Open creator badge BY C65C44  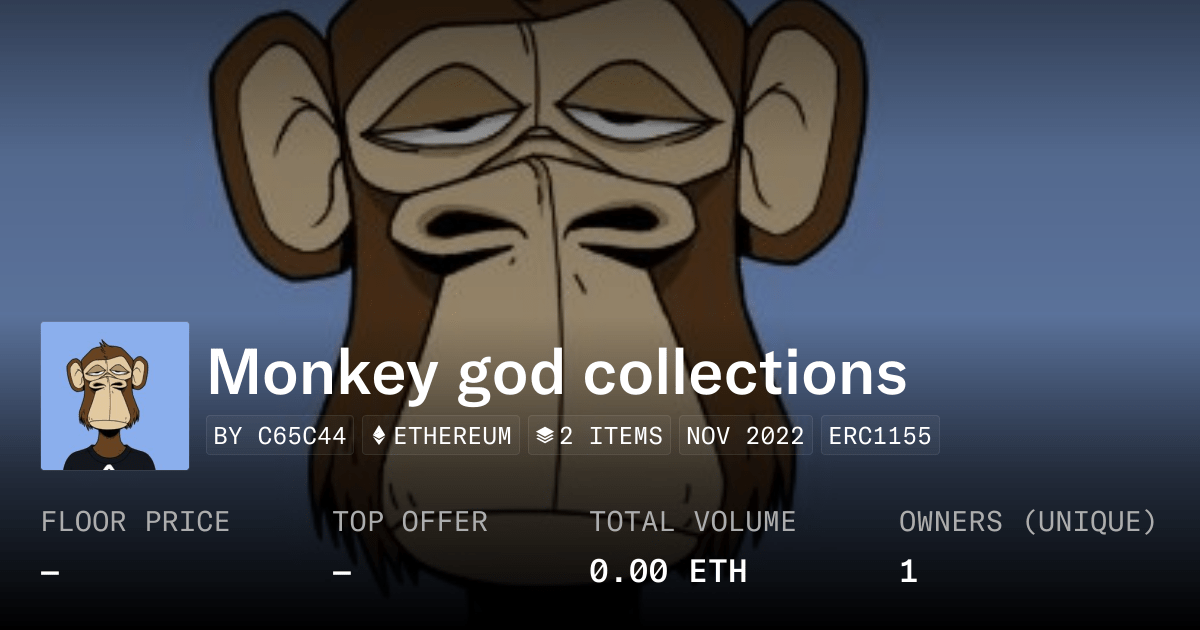tap(280, 436)
